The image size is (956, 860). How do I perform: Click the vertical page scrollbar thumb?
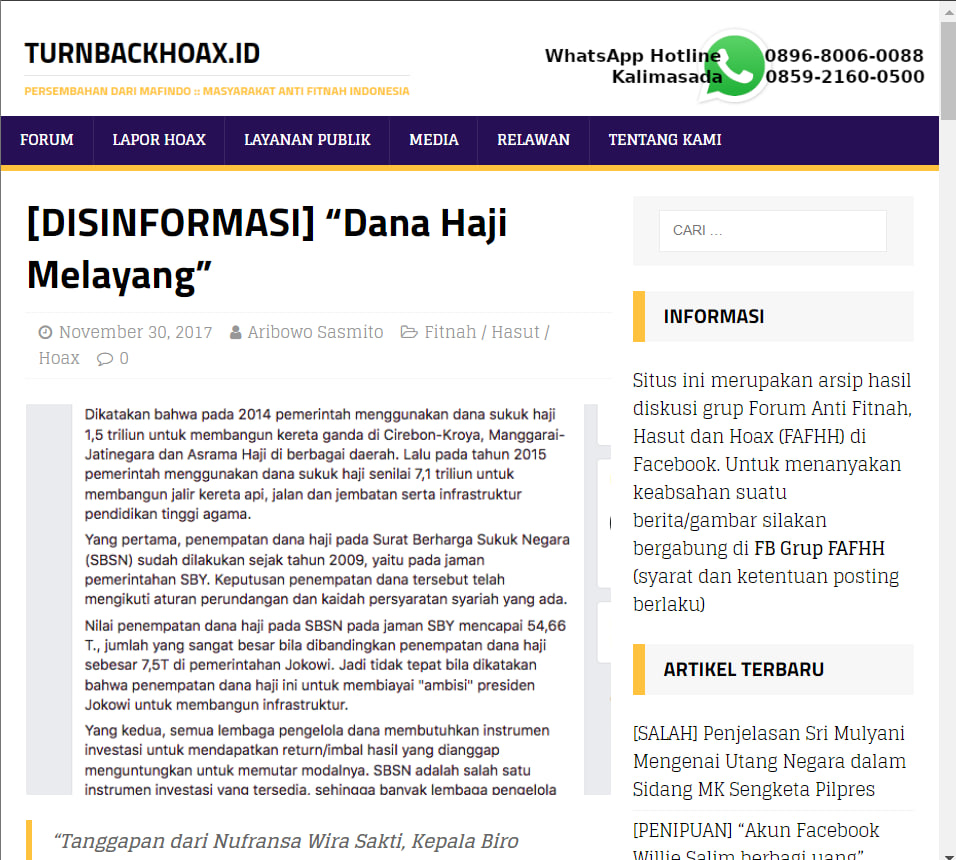pyautogui.click(x=949, y=70)
